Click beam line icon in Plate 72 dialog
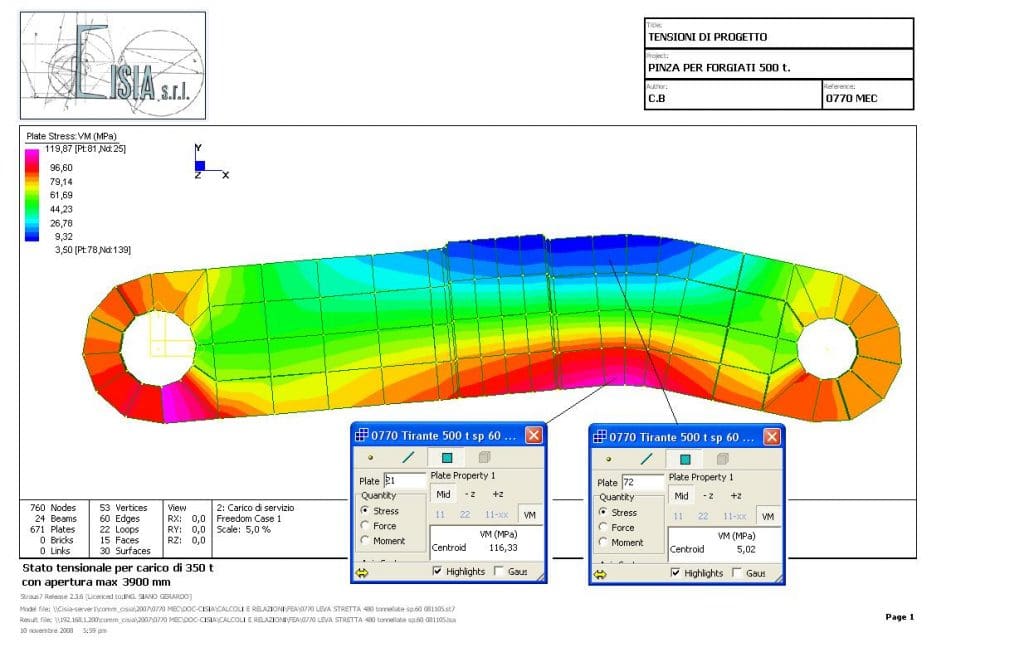 pyautogui.click(x=647, y=458)
